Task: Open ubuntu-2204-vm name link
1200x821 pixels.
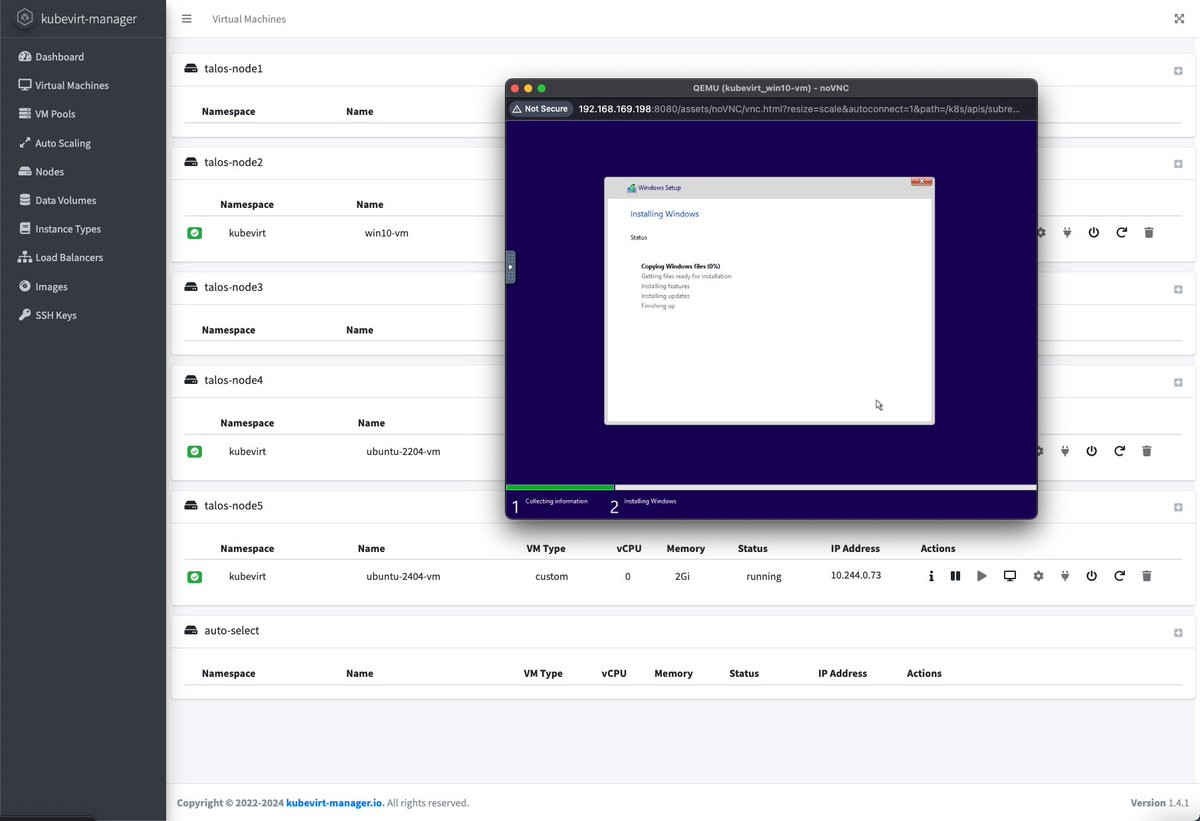Action: 403,452
